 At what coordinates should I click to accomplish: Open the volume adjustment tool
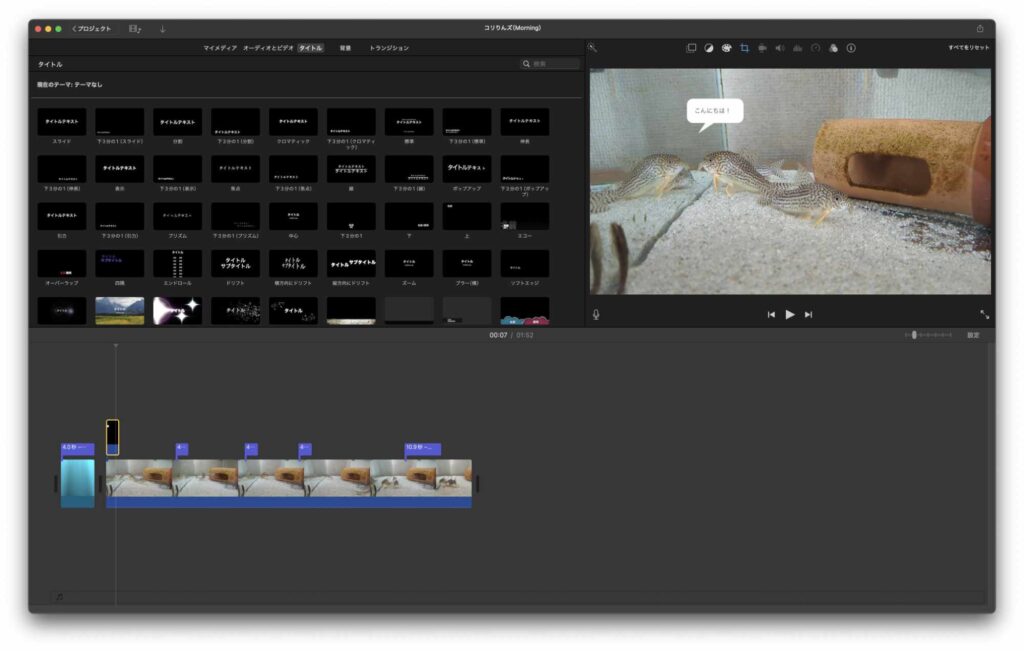(x=780, y=48)
